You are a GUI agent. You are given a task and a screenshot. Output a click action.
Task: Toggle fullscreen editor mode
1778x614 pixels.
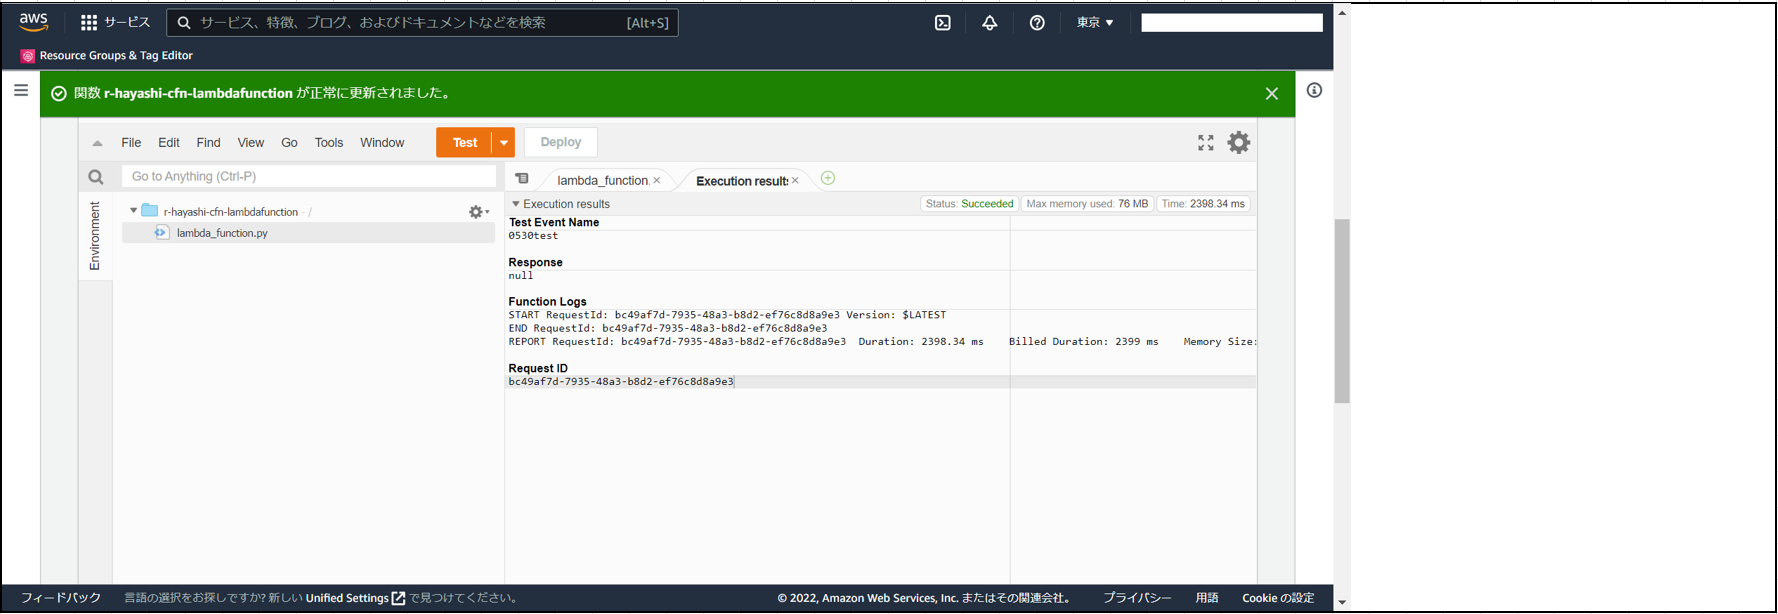coord(1206,143)
